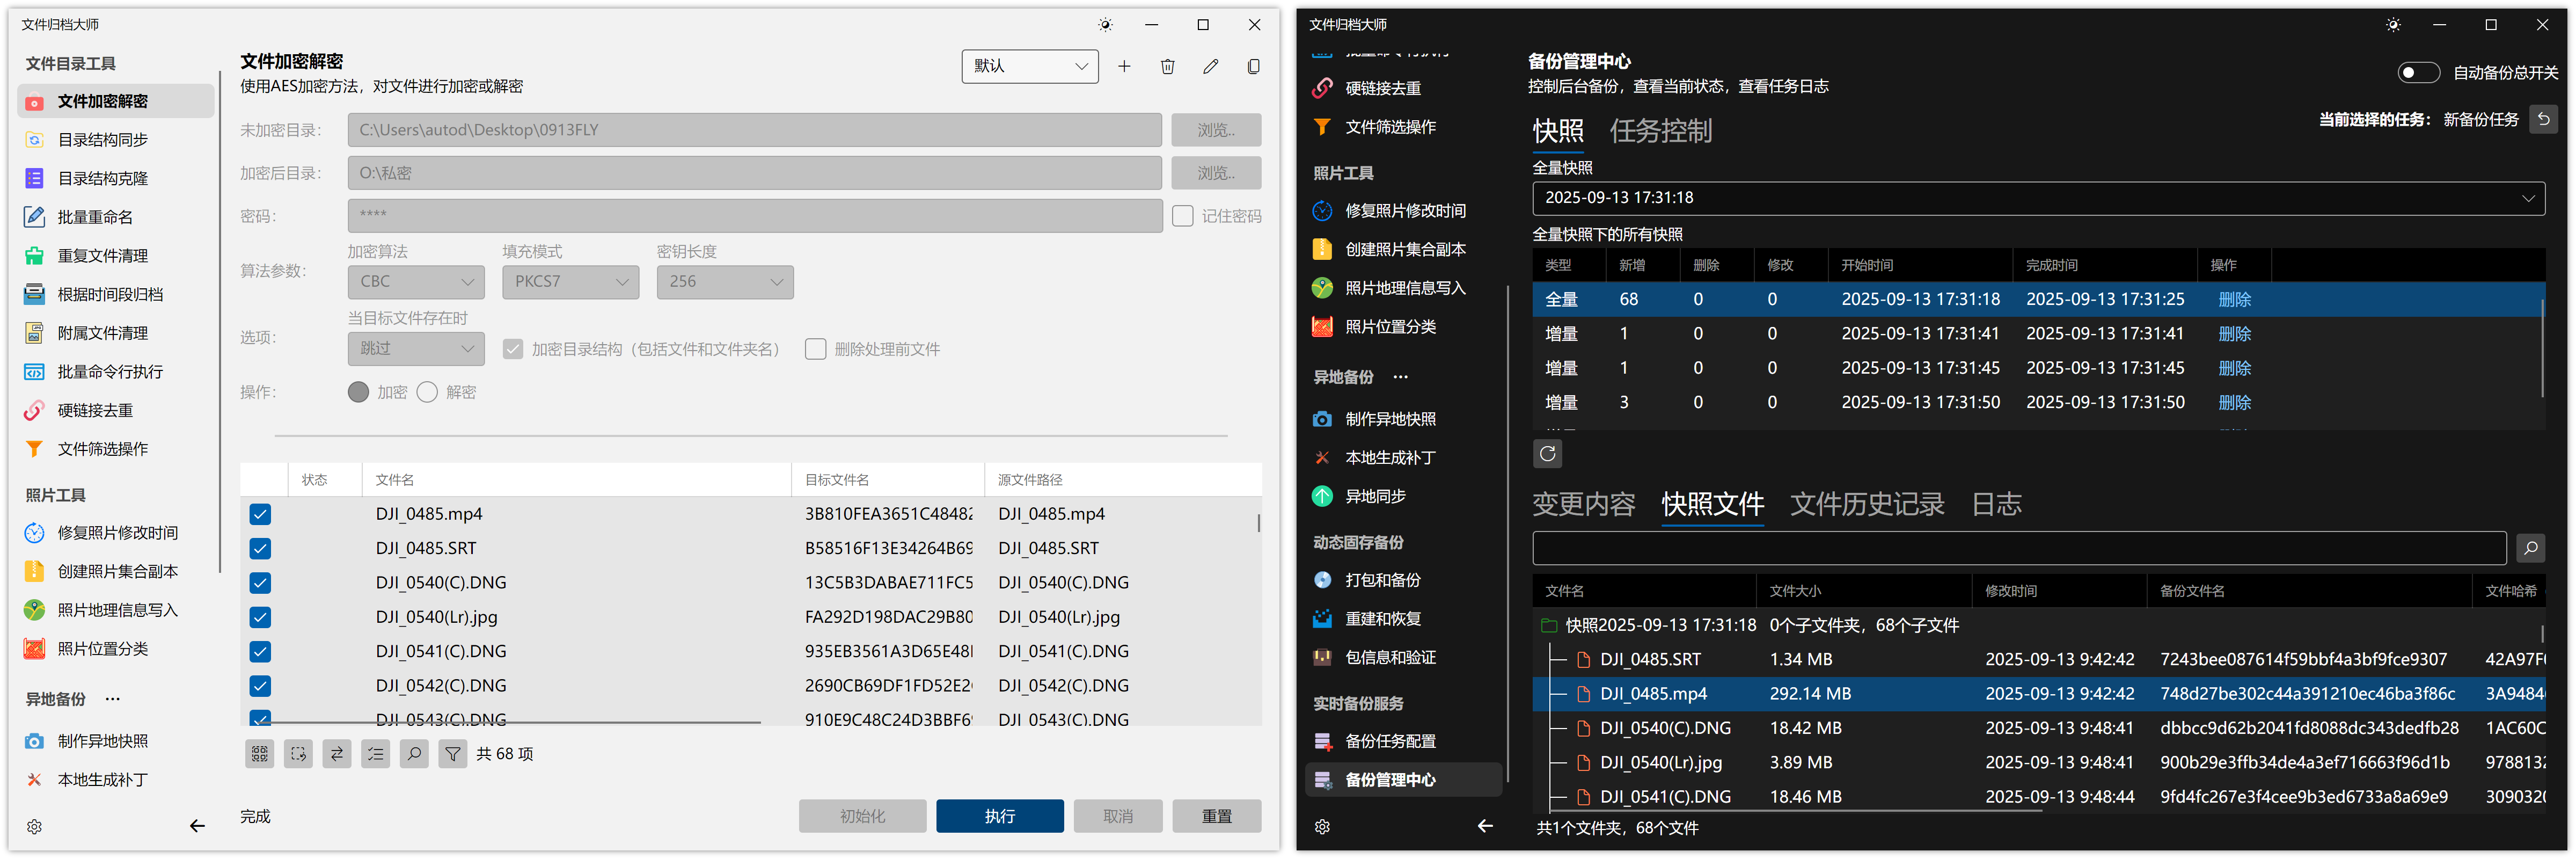Click the add preset plus icon
Screen dimensions: 2576x859
[1124, 66]
